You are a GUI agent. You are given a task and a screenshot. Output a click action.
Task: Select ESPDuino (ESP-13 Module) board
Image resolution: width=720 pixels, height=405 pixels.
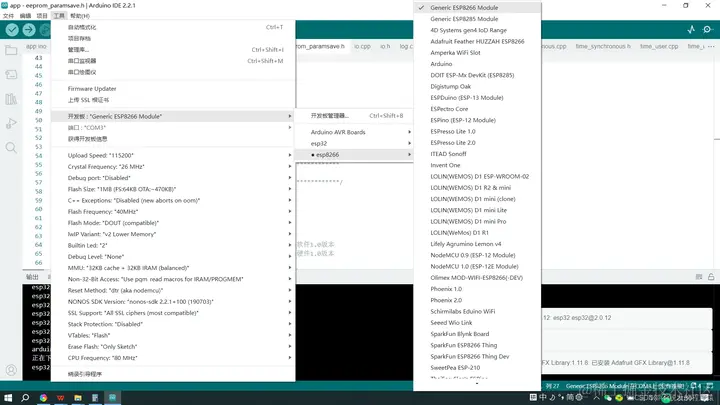tap(477, 97)
